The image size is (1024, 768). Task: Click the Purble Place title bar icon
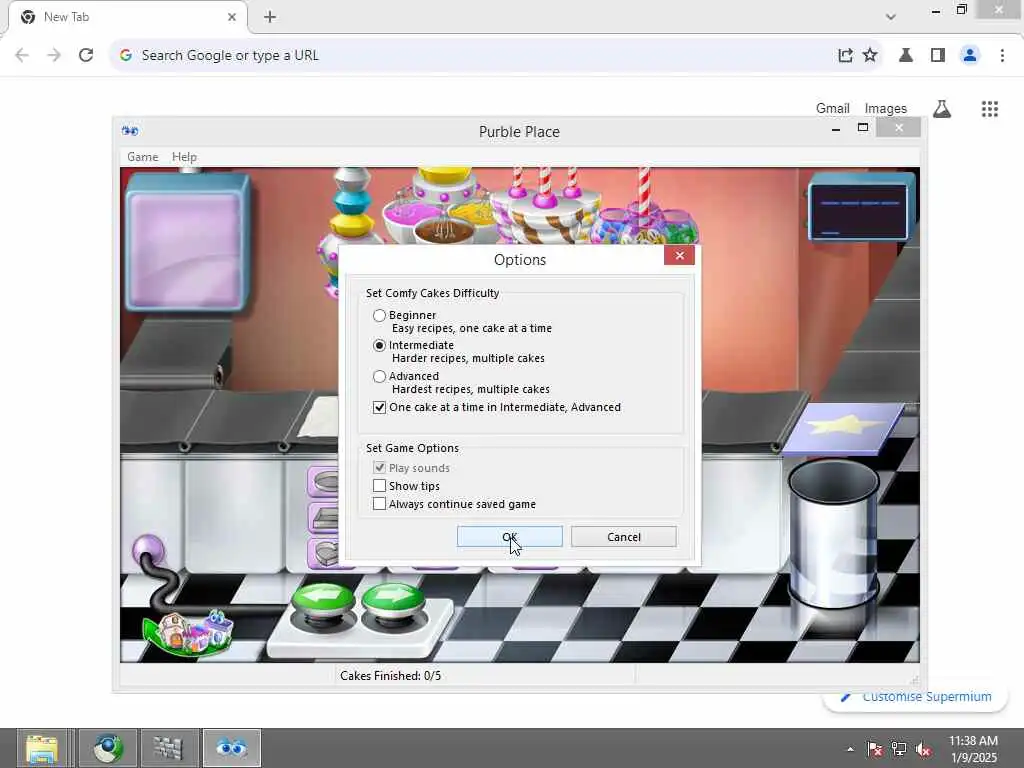[x=130, y=131]
